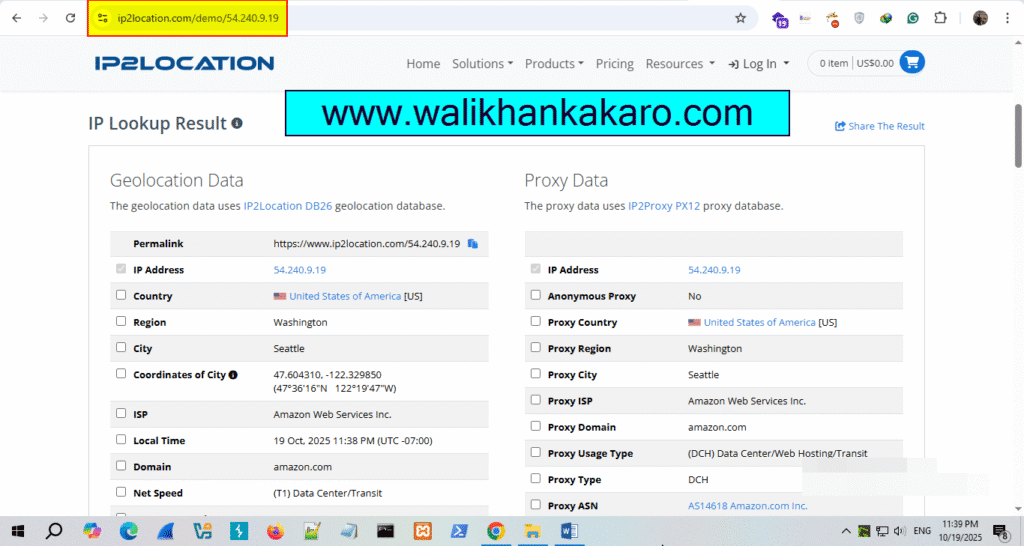Expand the Log In dropdown

pyautogui.click(x=759, y=63)
